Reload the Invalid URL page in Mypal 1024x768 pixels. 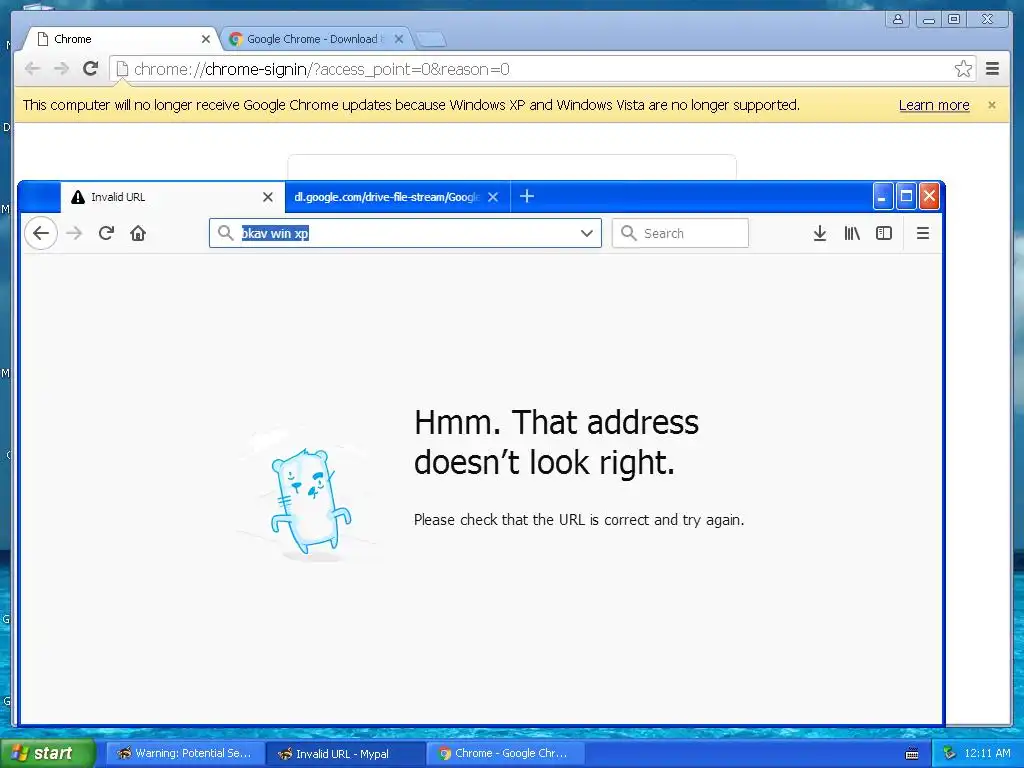tap(106, 233)
